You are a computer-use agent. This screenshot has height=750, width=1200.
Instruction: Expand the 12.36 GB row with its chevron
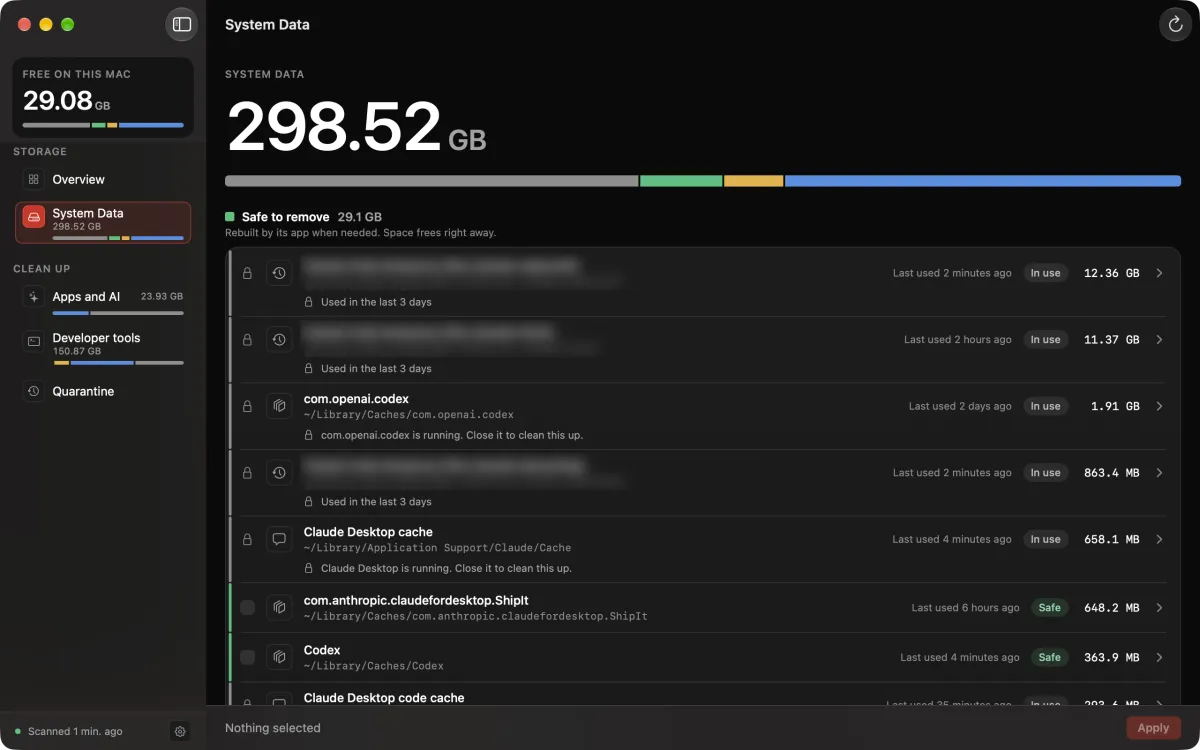[1159, 273]
